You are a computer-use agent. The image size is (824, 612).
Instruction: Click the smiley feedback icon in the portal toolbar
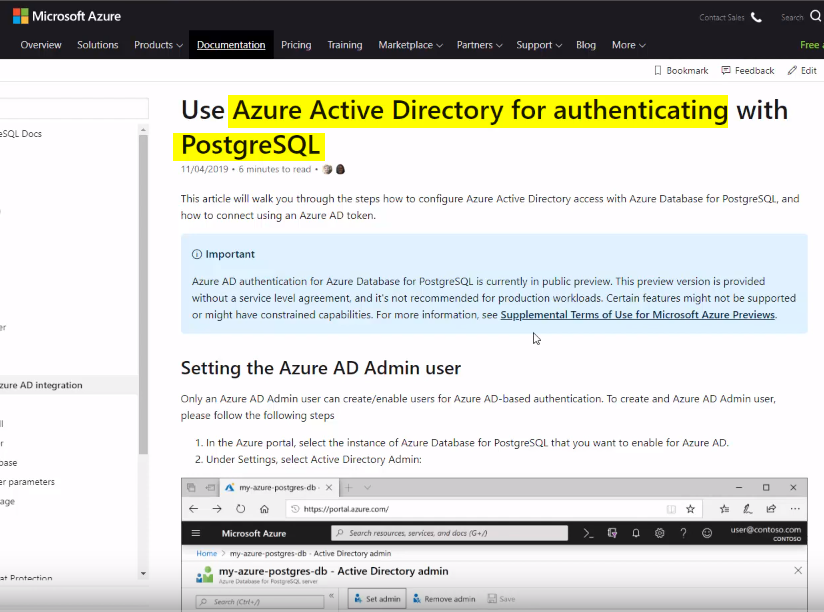coord(707,532)
